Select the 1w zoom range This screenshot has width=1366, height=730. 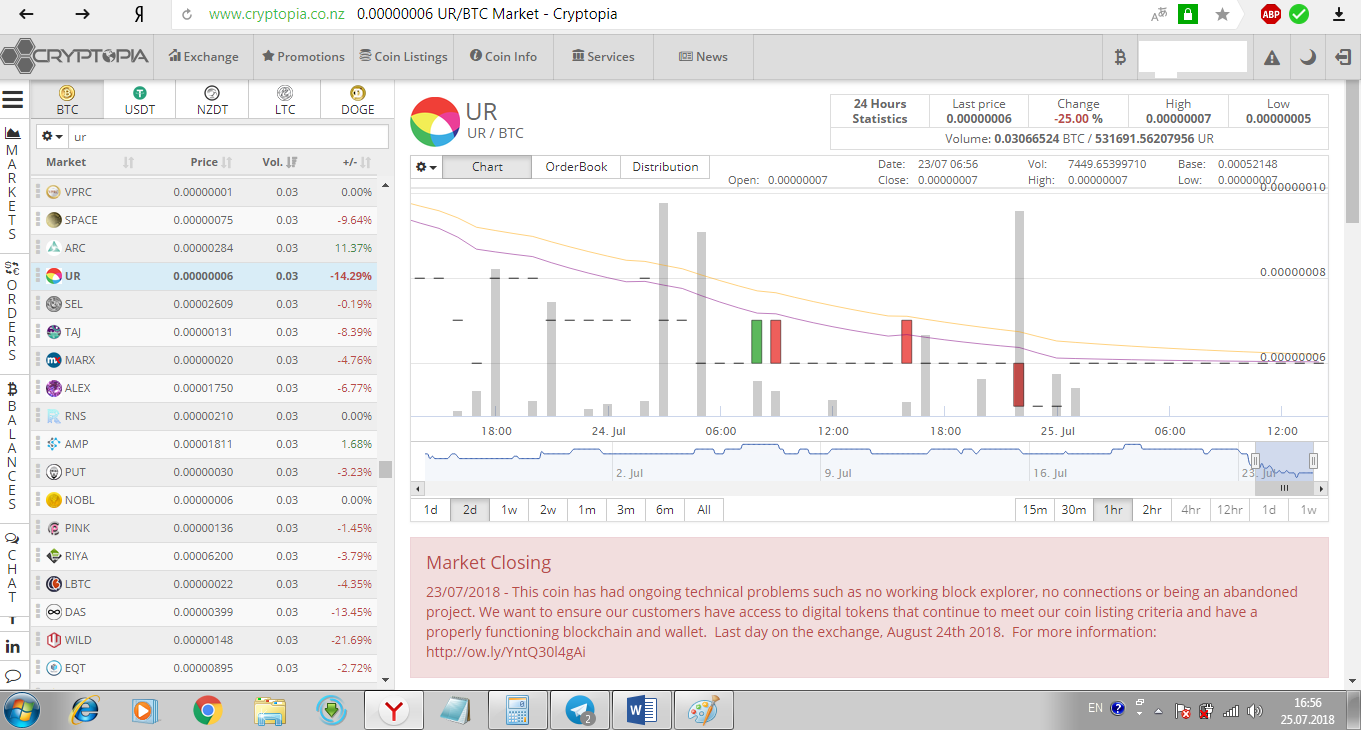click(509, 510)
